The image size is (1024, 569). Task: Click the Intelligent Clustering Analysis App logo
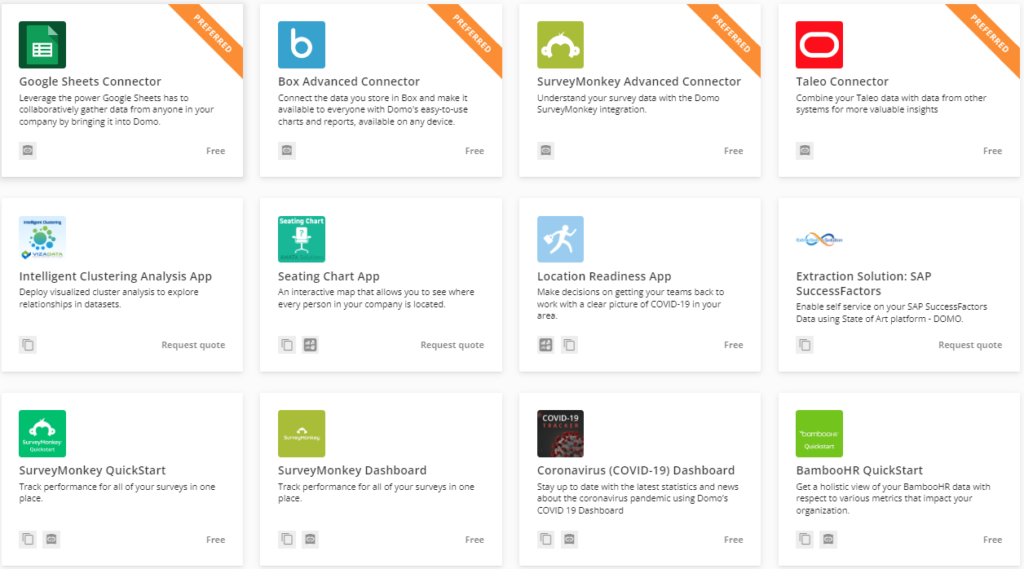tap(42, 240)
